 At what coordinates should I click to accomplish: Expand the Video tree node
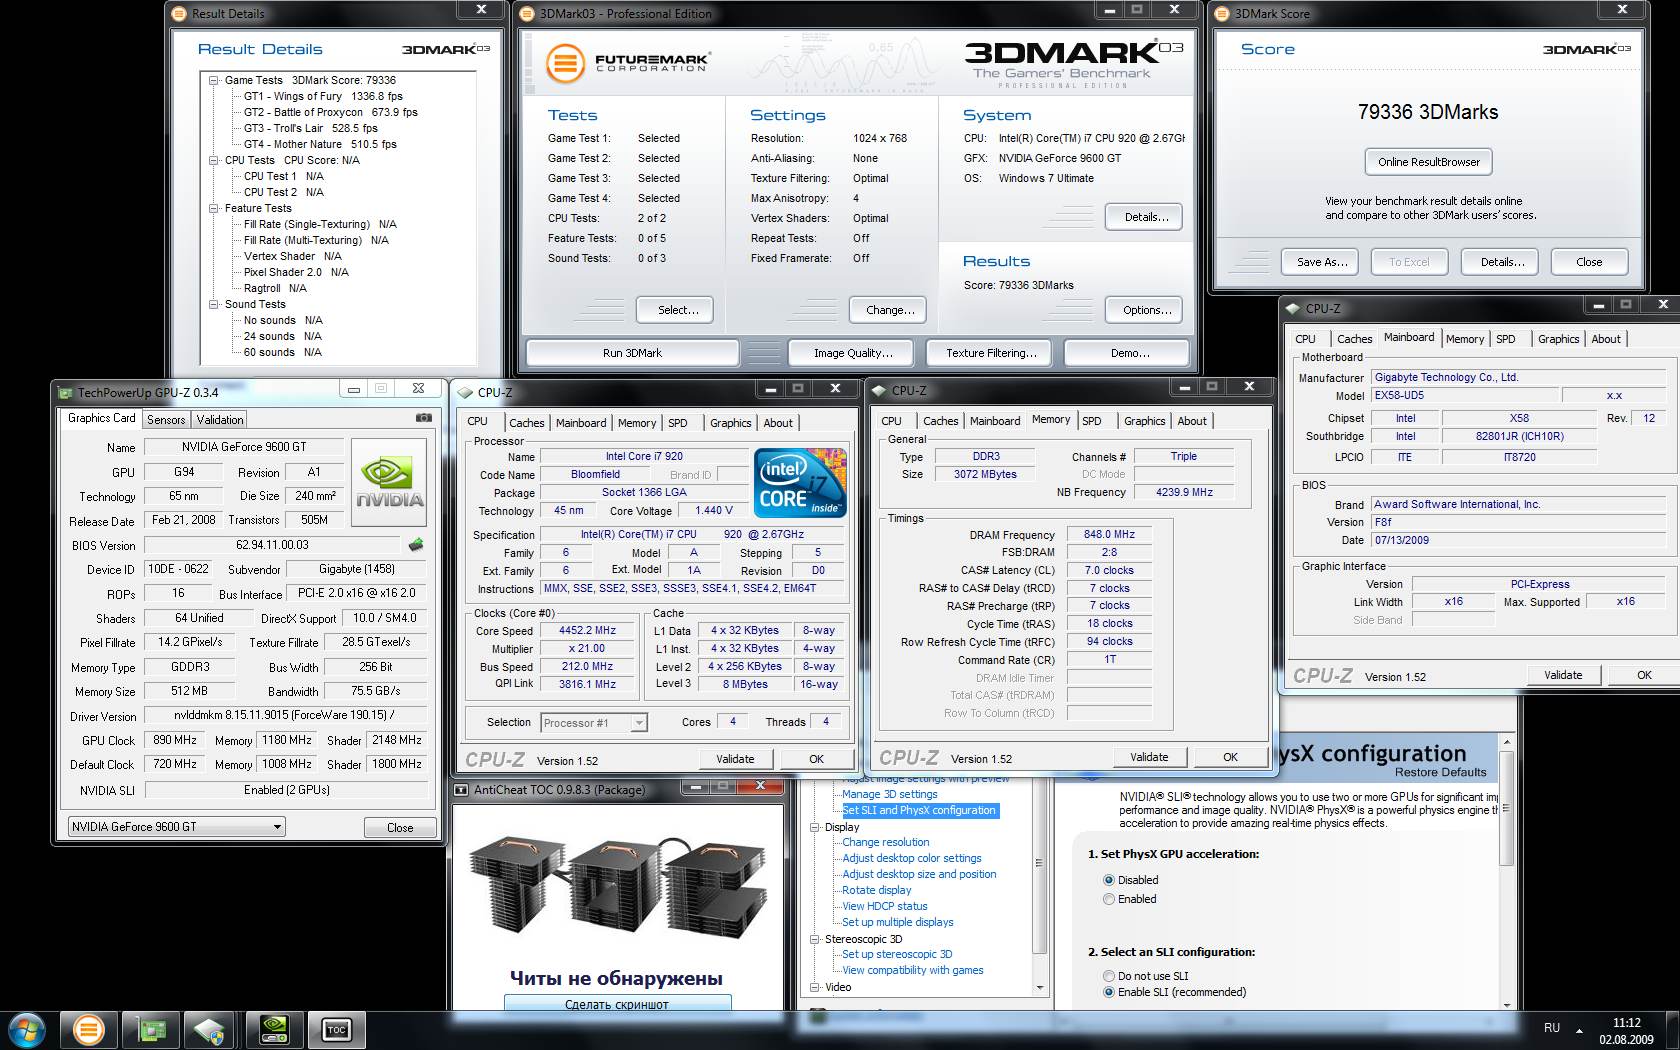815,987
